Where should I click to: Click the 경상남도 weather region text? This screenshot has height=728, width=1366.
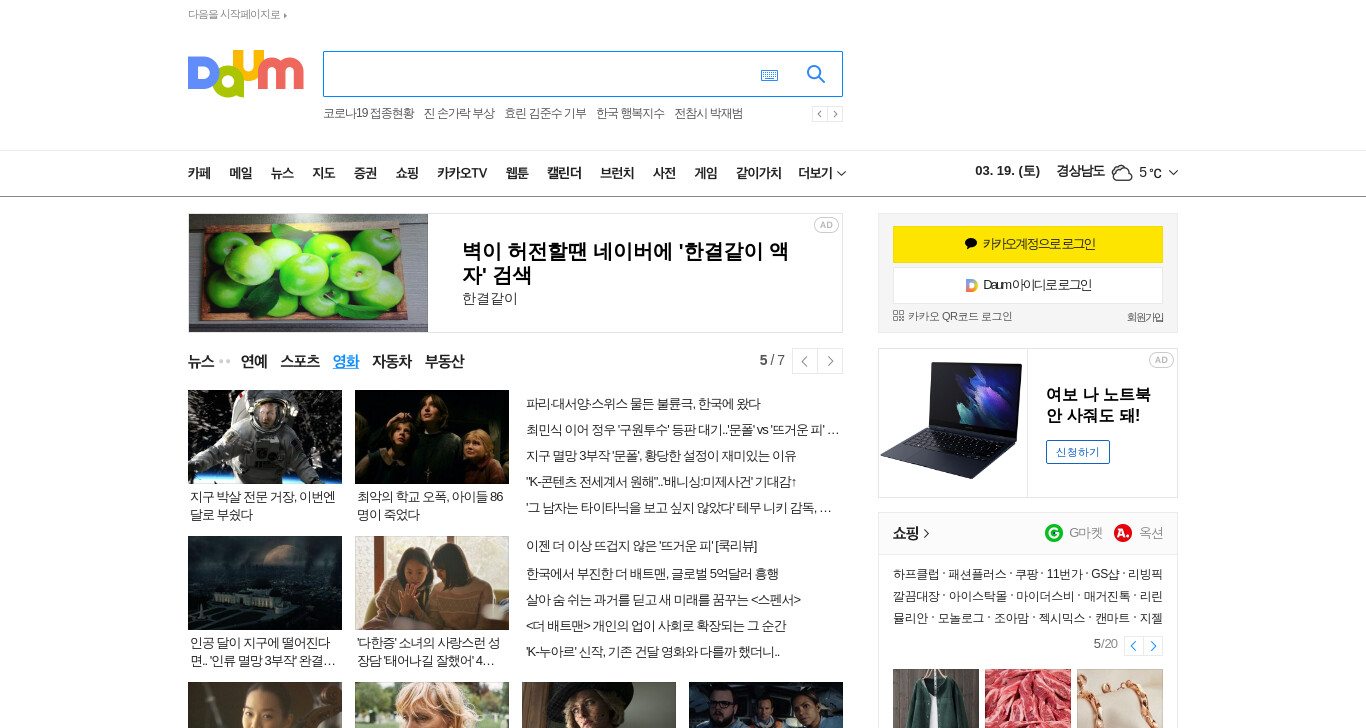[1080, 171]
